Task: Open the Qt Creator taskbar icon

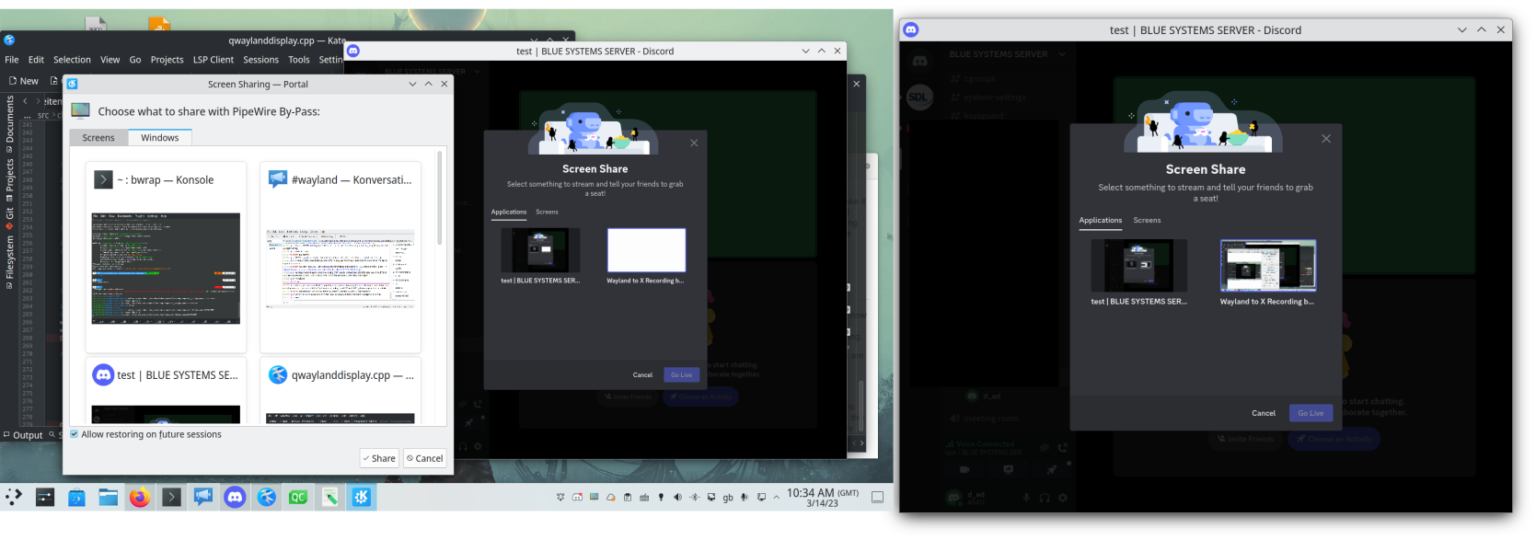Action: click(298, 497)
